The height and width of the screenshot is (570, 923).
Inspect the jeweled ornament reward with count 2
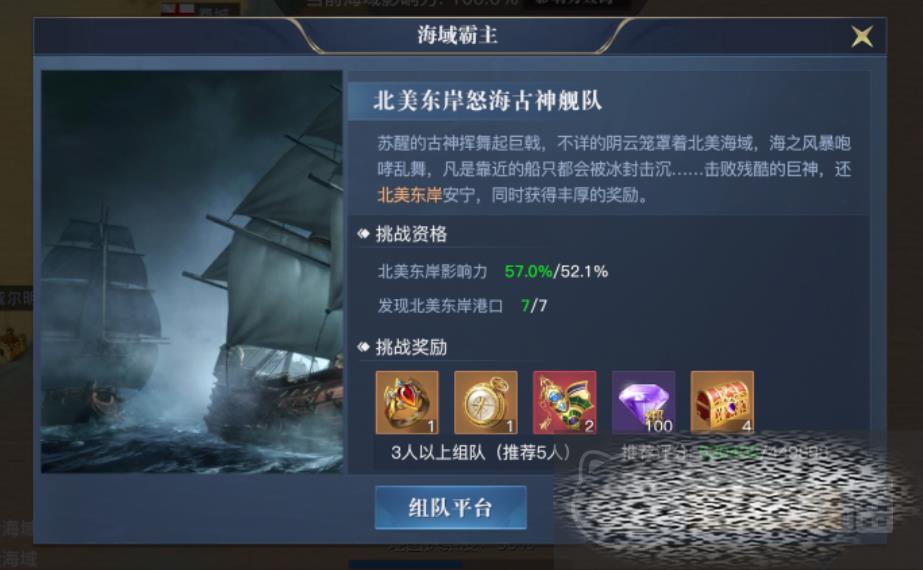point(565,402)
